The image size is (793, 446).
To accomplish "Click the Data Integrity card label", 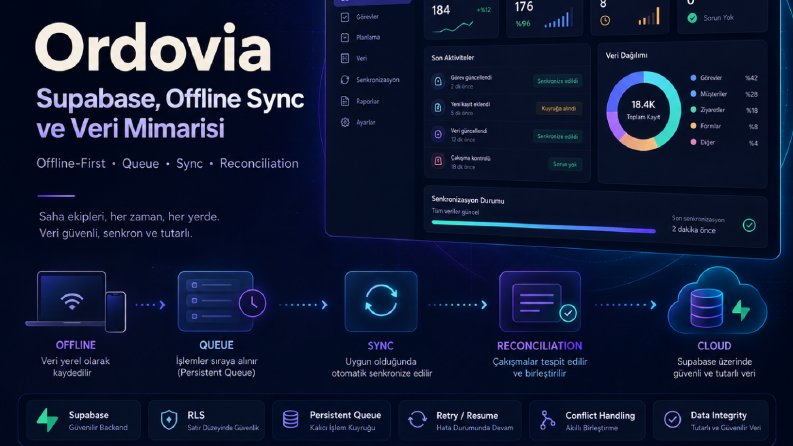I will pyautogui.click(x=719, y=415).
